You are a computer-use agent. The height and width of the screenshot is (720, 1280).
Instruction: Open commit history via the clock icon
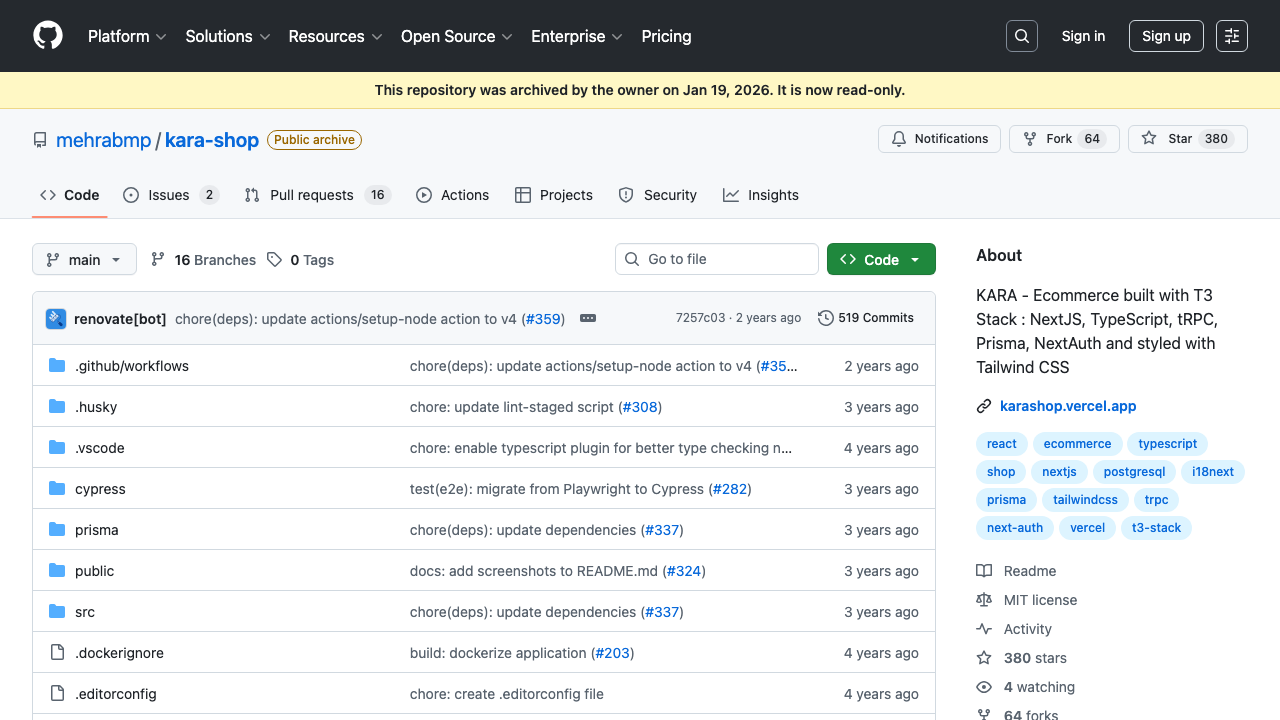[x=825, y=317]
